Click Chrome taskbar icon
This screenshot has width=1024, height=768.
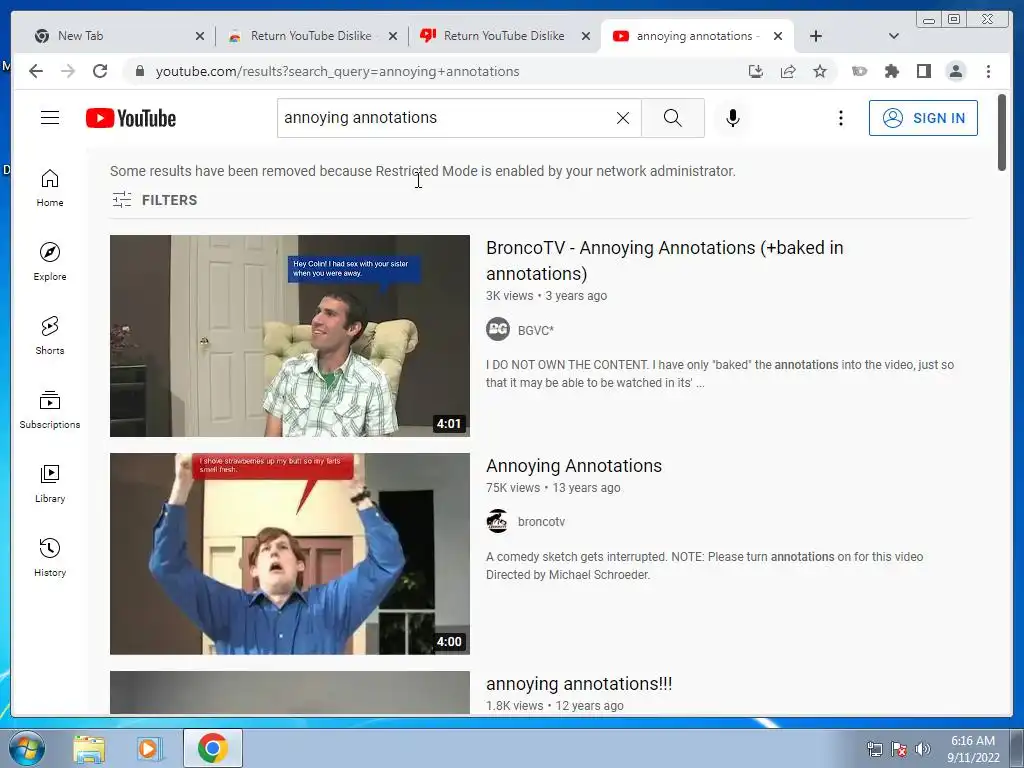point(212,748)
